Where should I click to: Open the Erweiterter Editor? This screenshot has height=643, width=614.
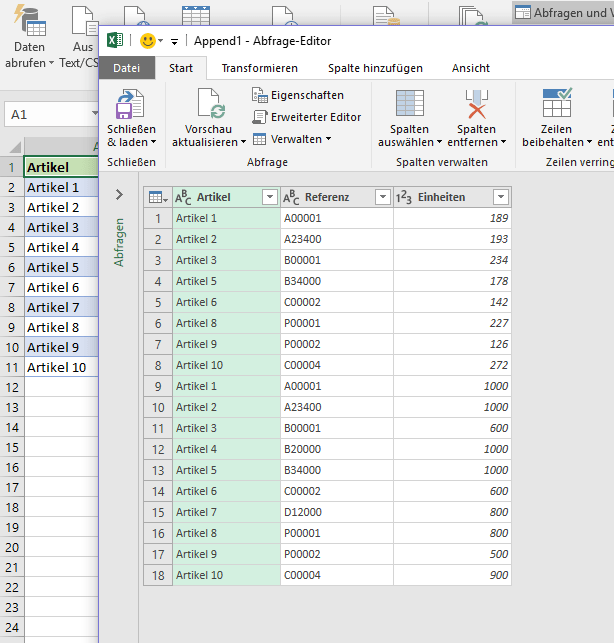(x=306, y=117)
